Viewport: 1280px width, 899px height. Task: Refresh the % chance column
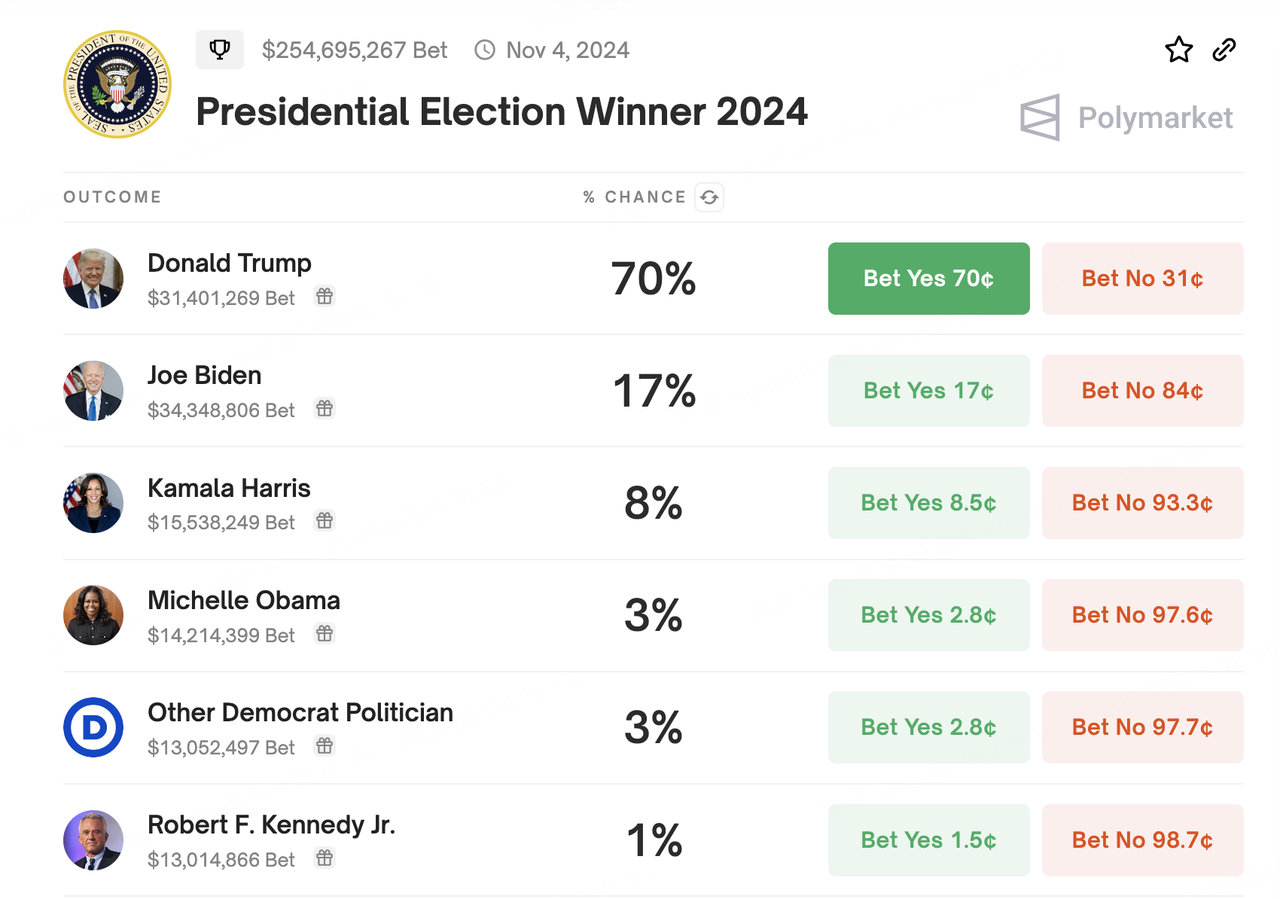point(709,197)
